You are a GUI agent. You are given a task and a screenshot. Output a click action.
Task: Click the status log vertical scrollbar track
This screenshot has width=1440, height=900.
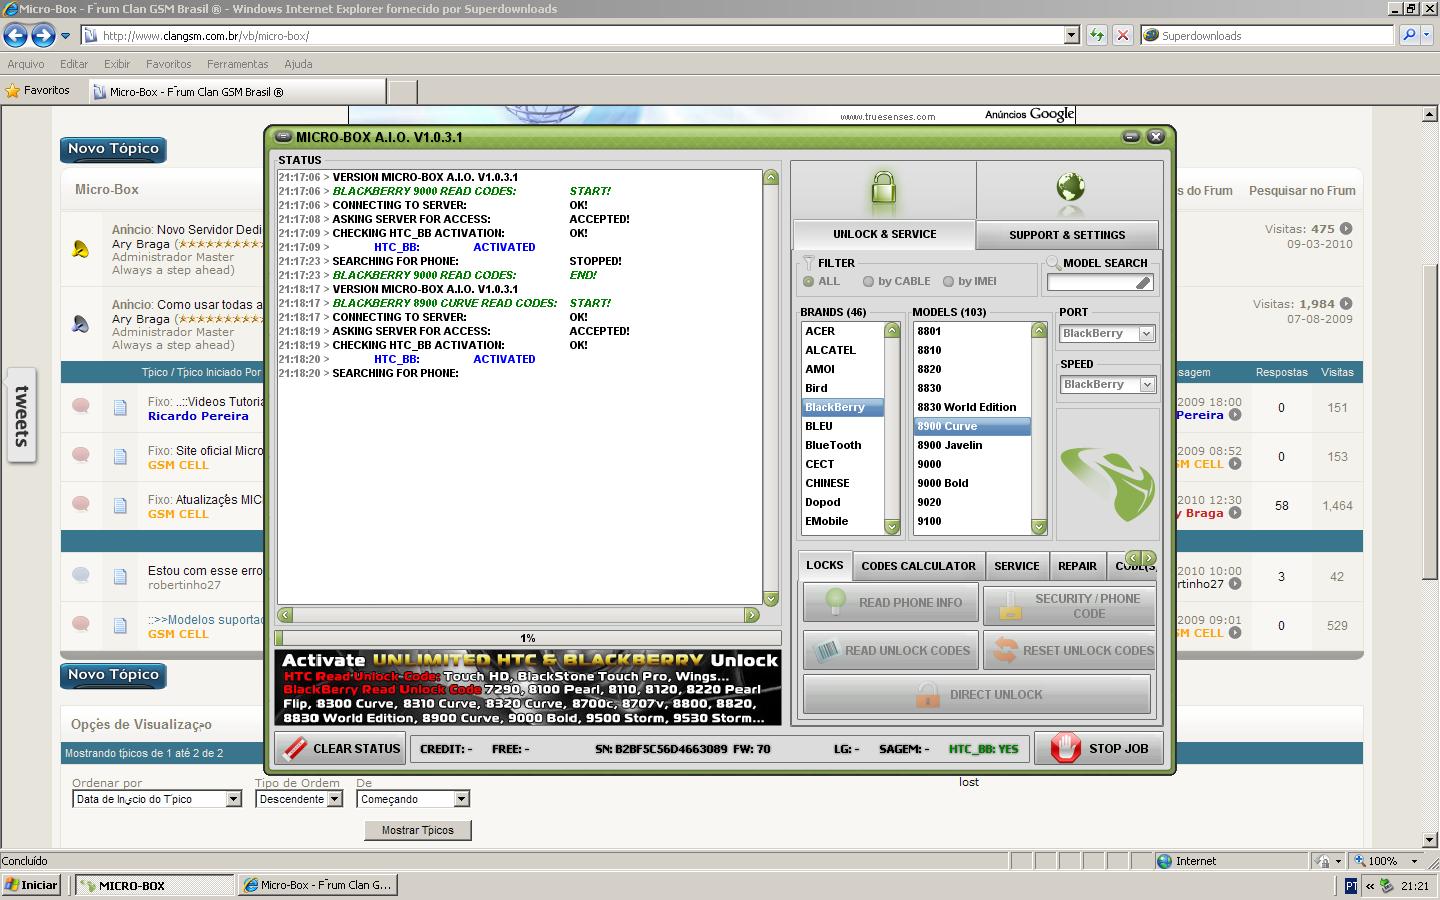770,388
